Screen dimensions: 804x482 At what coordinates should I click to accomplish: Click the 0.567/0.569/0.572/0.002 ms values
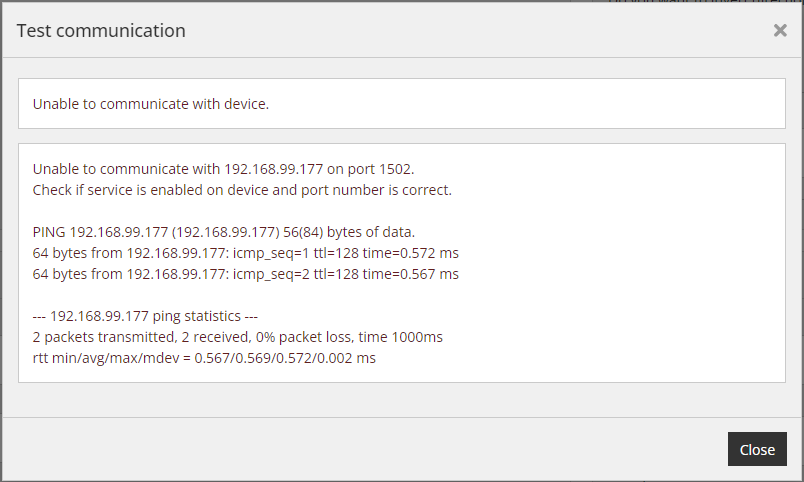[285, 358]
